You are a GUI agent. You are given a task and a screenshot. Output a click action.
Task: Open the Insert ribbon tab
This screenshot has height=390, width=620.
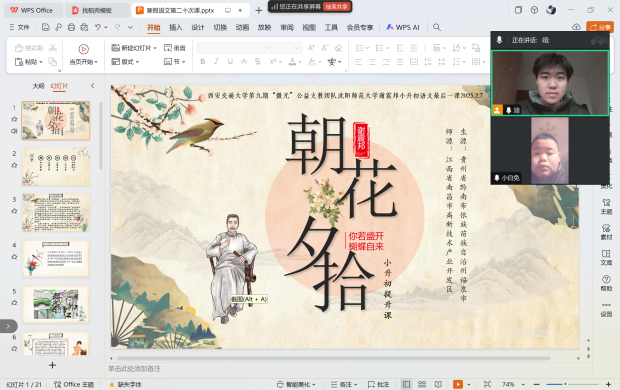pos(176,27)
